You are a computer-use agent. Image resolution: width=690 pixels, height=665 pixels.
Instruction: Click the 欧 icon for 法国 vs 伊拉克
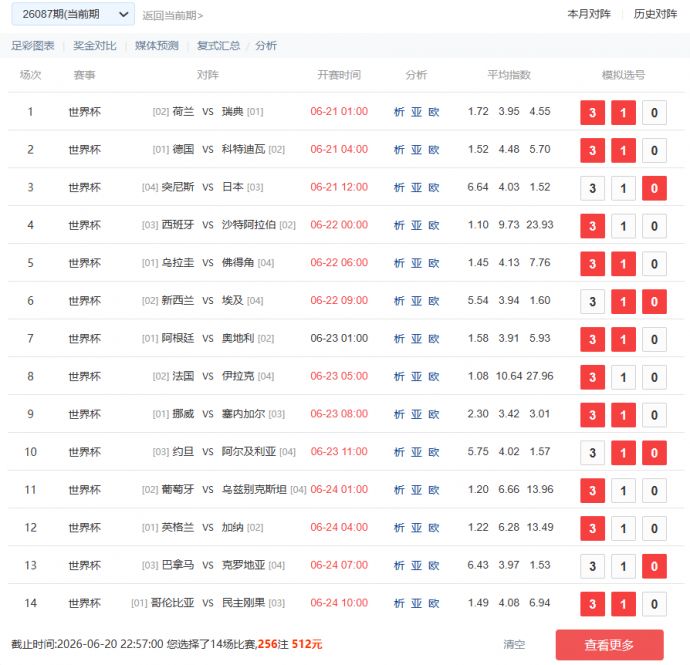coord(434,376)
